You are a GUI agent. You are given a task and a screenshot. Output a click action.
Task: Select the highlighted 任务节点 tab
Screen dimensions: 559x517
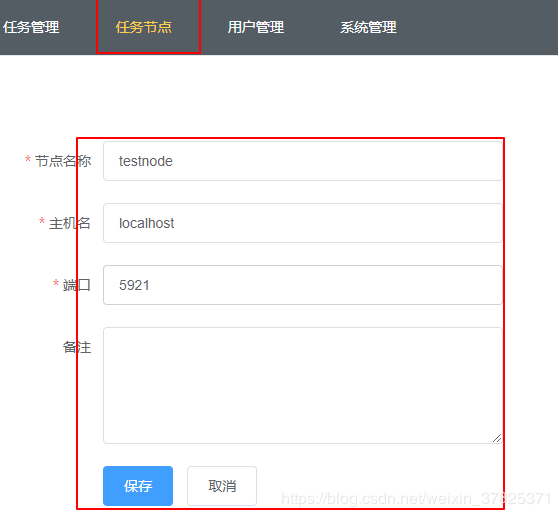pos(144,27)
